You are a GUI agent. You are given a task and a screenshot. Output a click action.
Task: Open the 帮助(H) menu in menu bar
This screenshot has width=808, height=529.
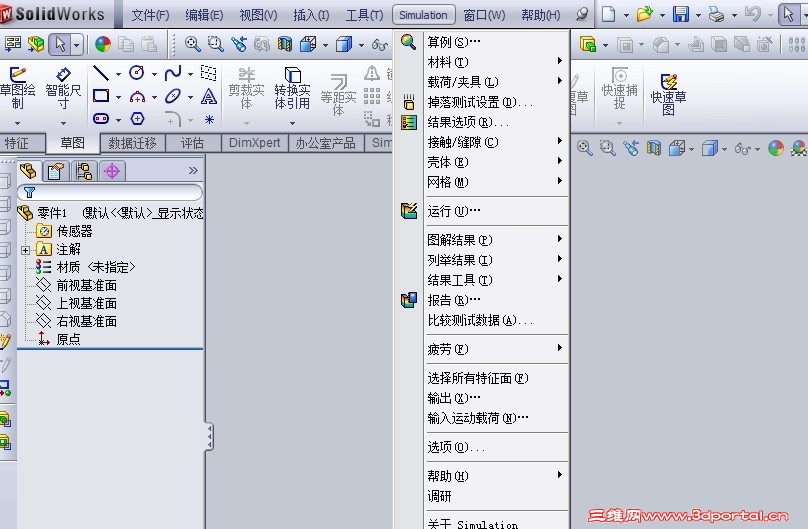(x=541, y=15)
